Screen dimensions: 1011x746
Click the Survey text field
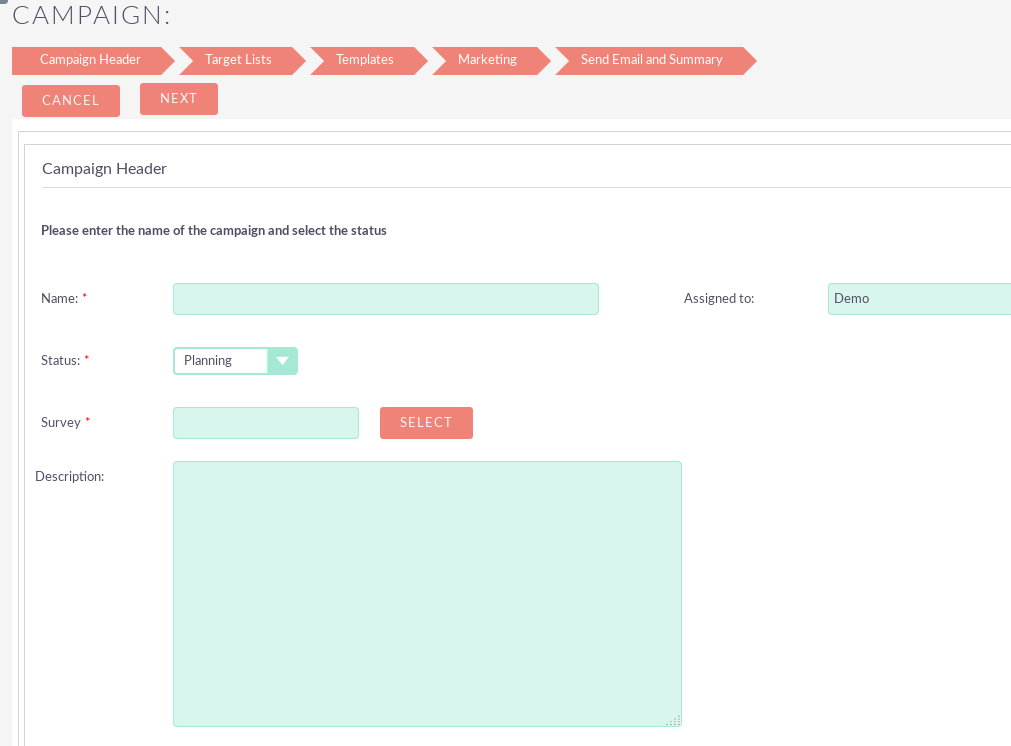[x=266, y=423]
